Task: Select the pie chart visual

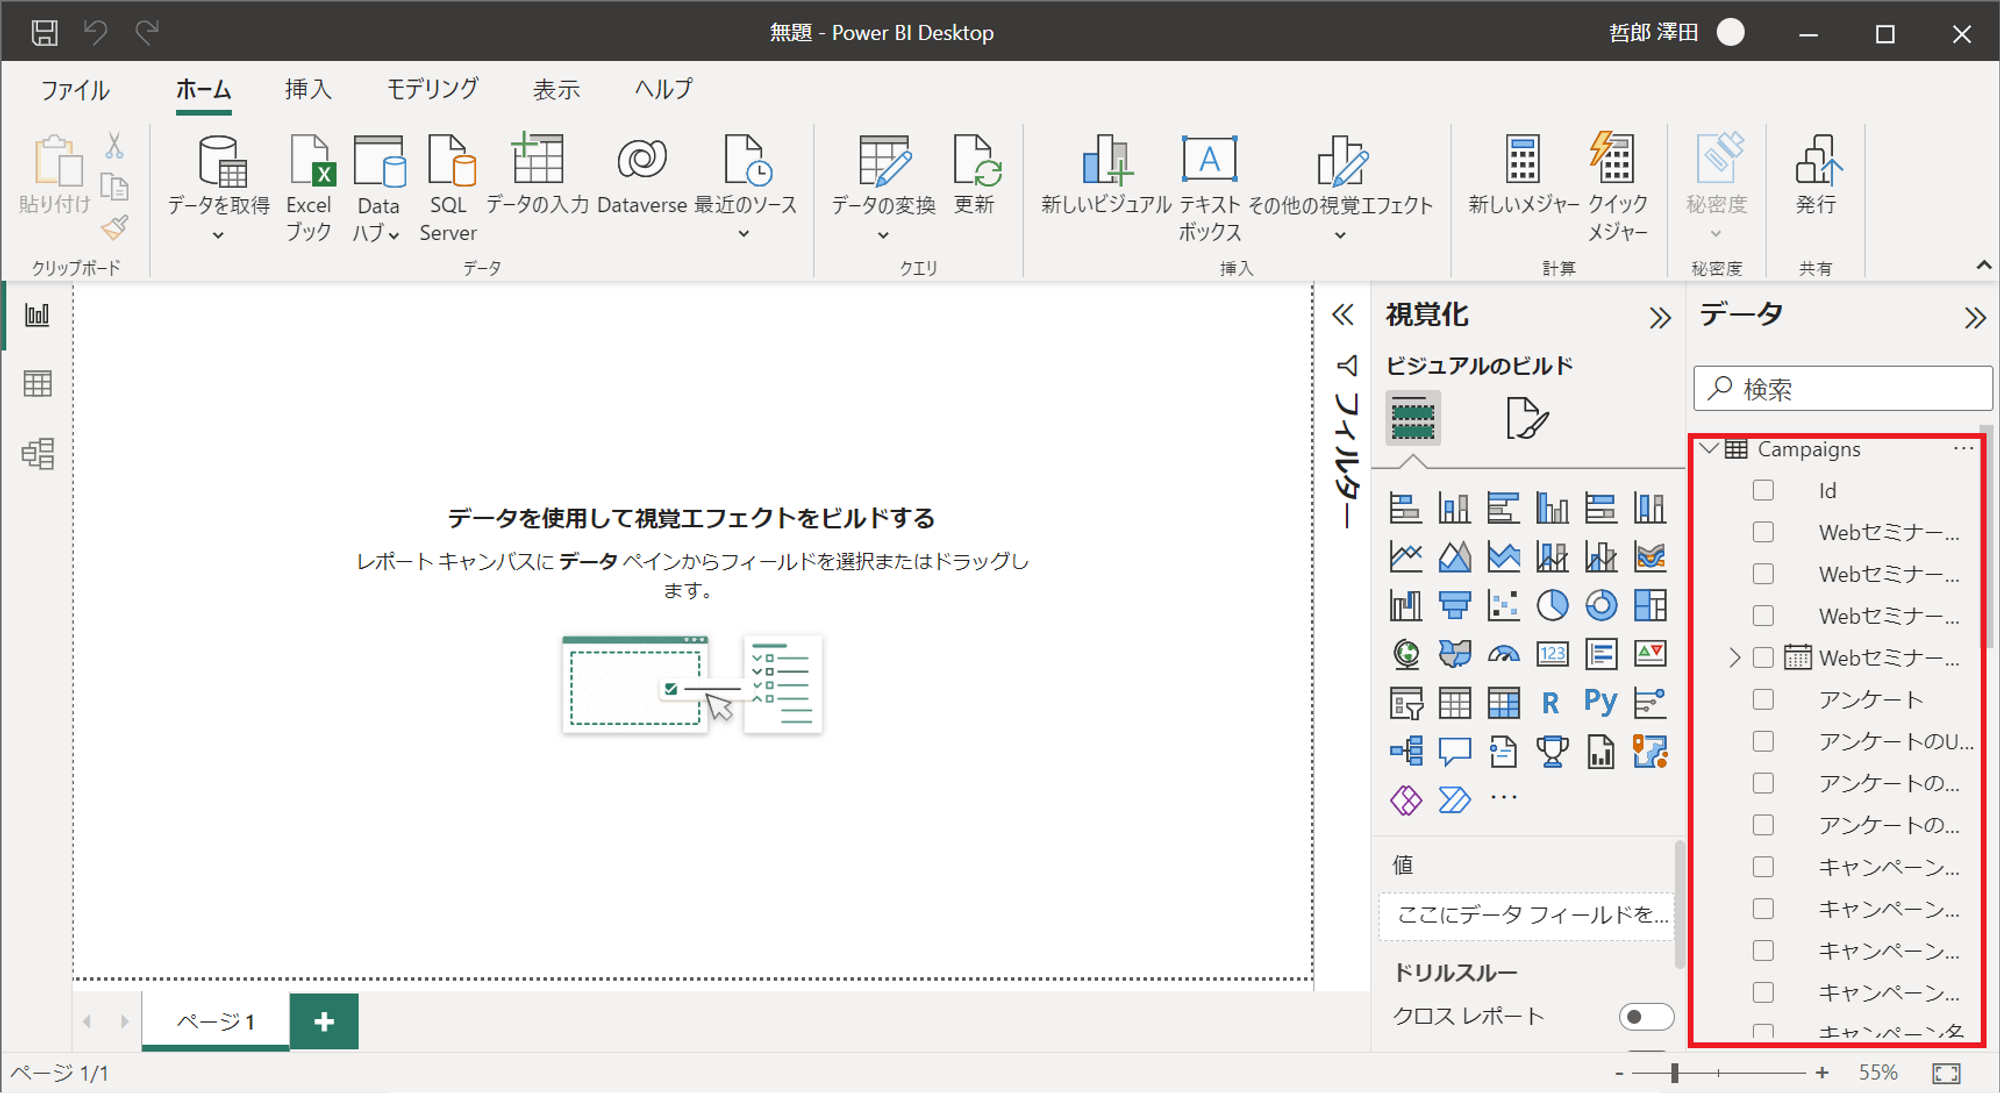Action: pyautogui.click(x=1552, y=605)
